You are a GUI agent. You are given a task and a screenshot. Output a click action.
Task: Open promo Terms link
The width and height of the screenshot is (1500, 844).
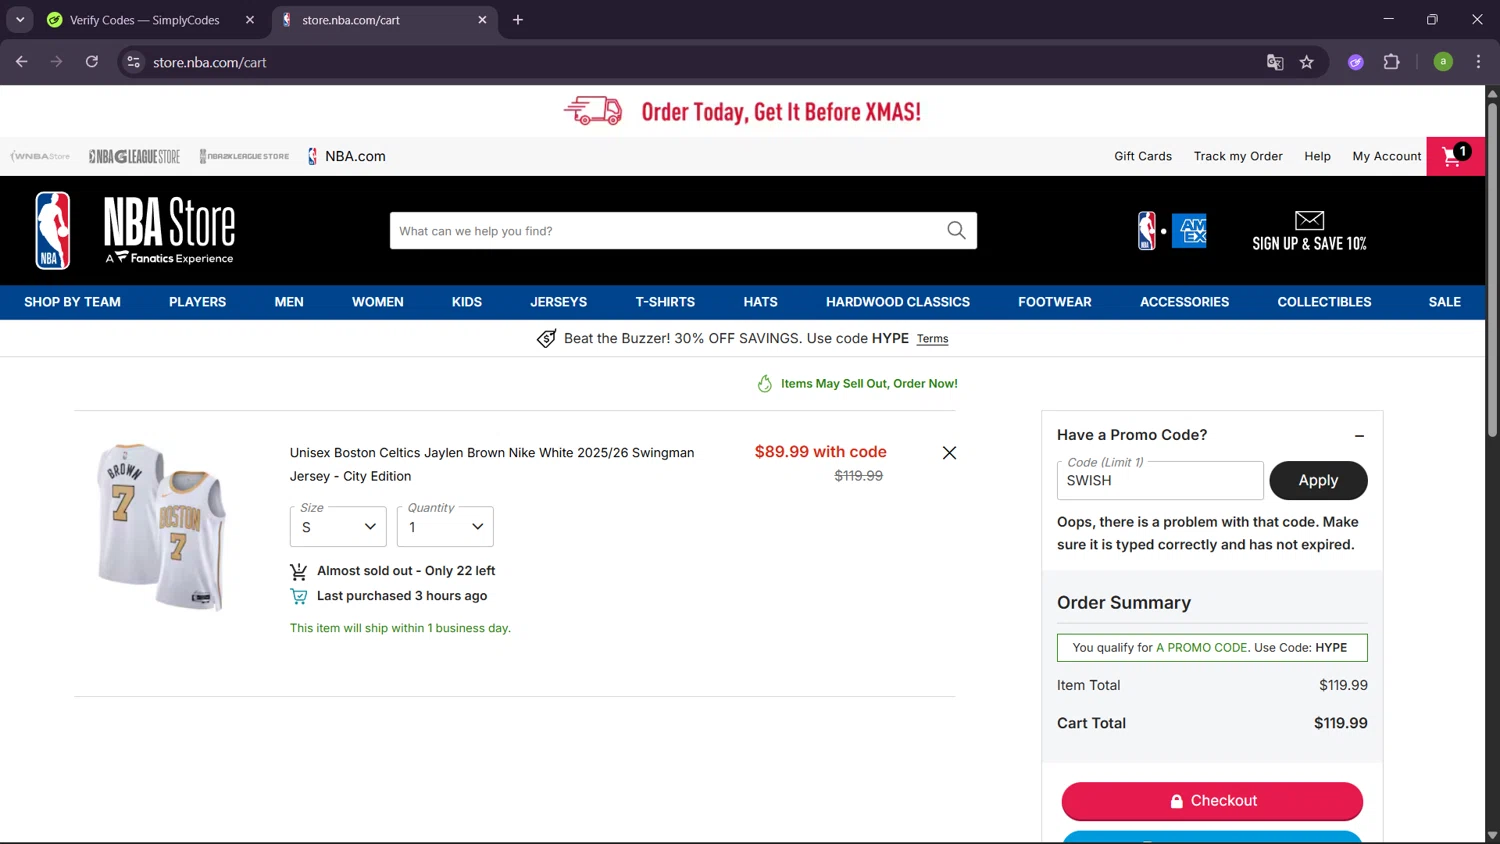[x=932, y=339]
